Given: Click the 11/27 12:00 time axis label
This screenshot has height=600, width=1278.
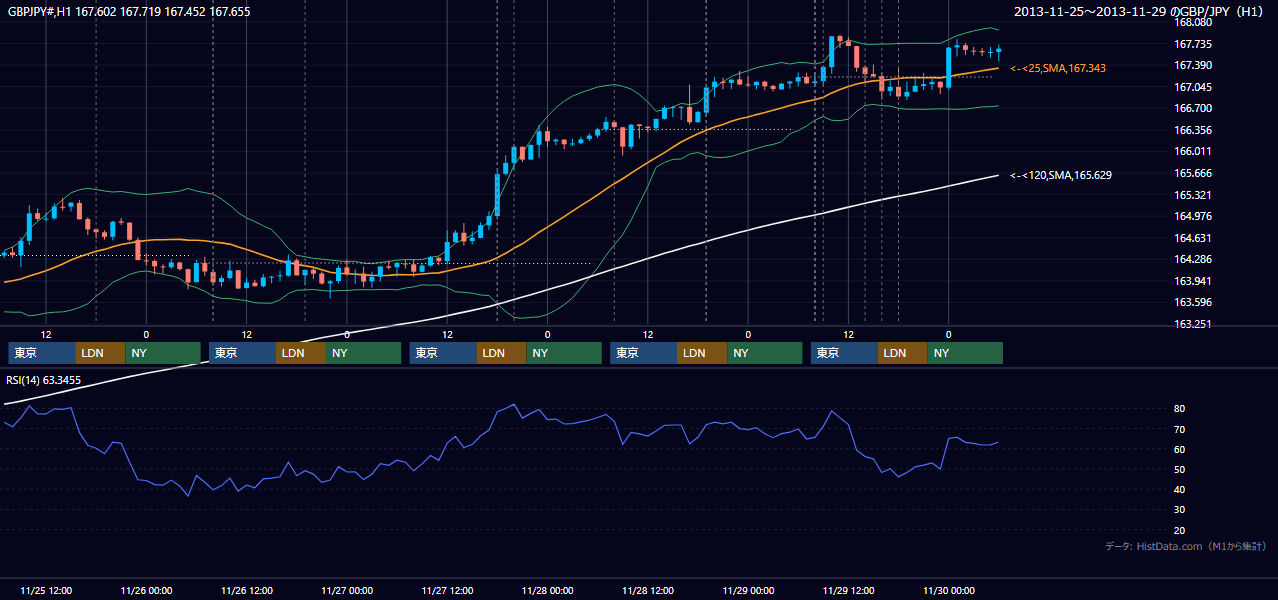Looking at the screenshot, I should click(x=447, y=590).
